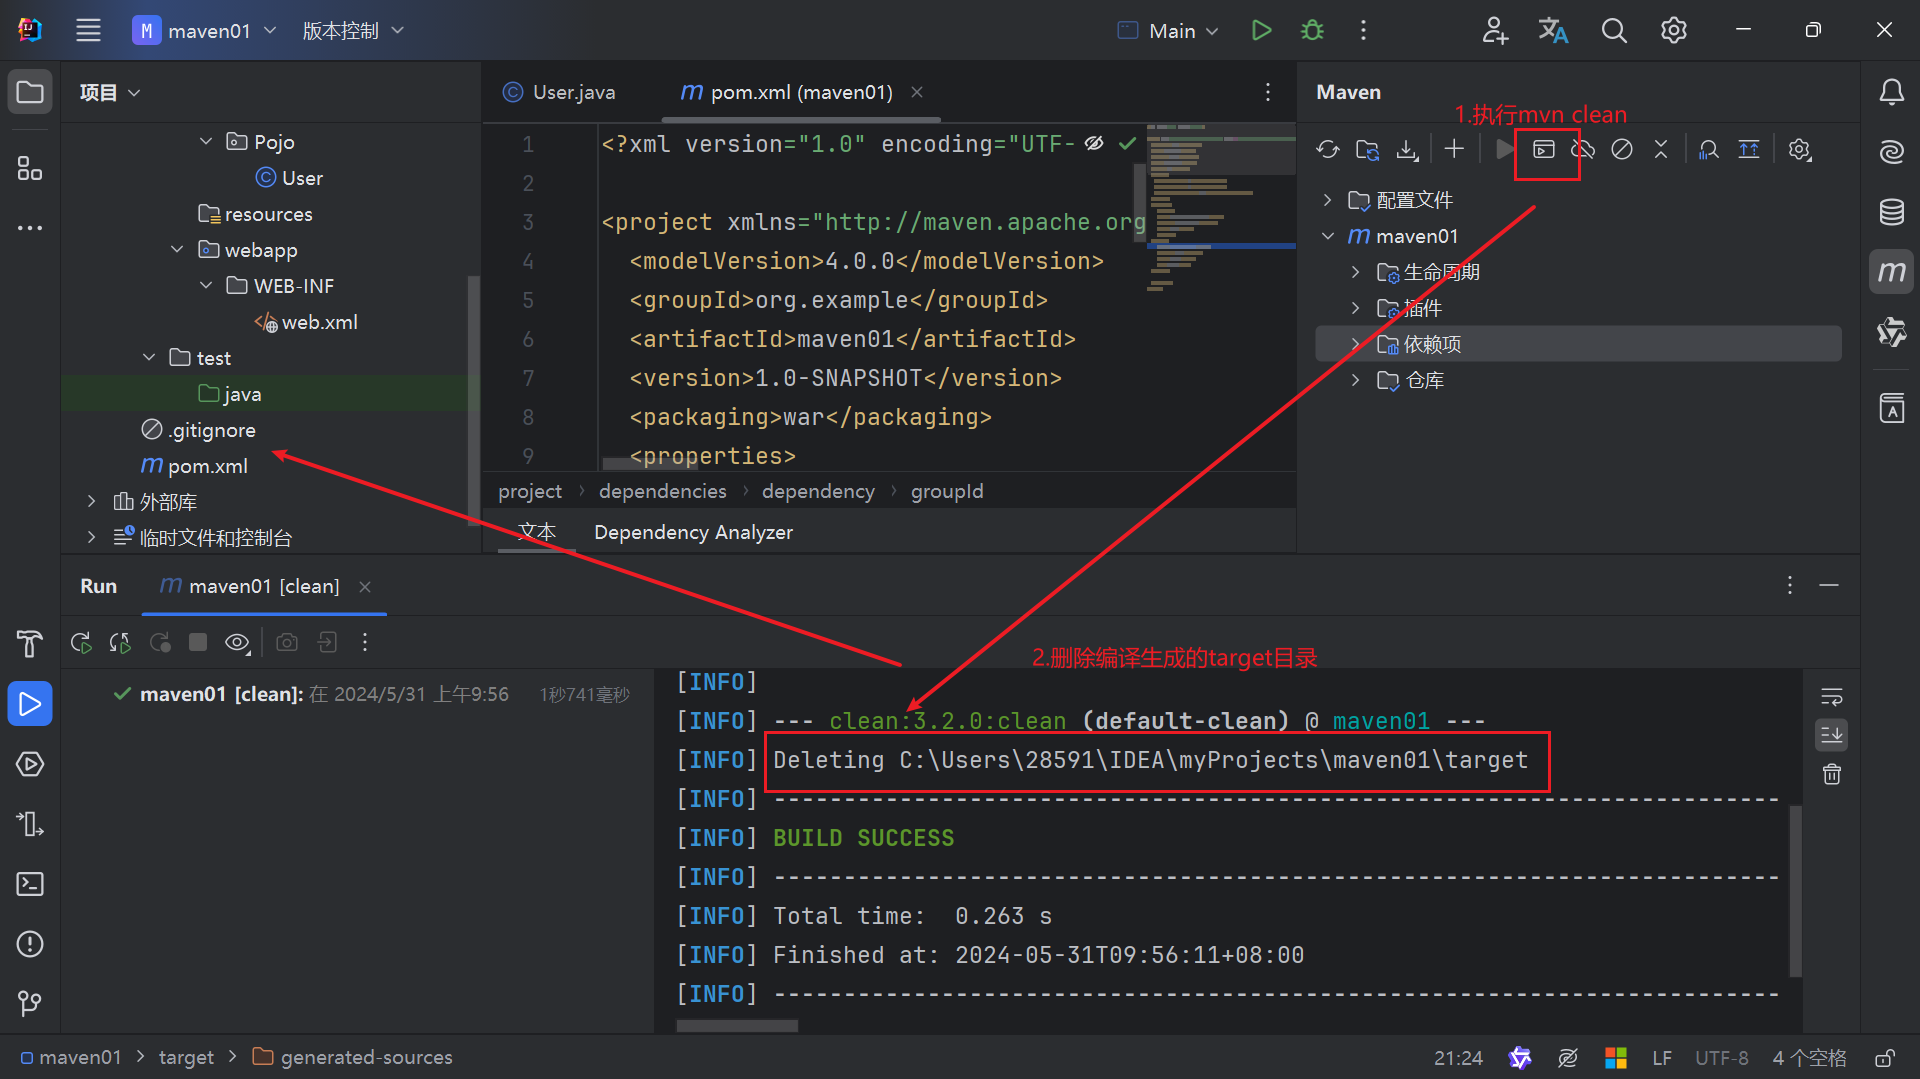Select pom.xml (maven01) editor tab
1920x1079 pixels.
pos(787,92)
